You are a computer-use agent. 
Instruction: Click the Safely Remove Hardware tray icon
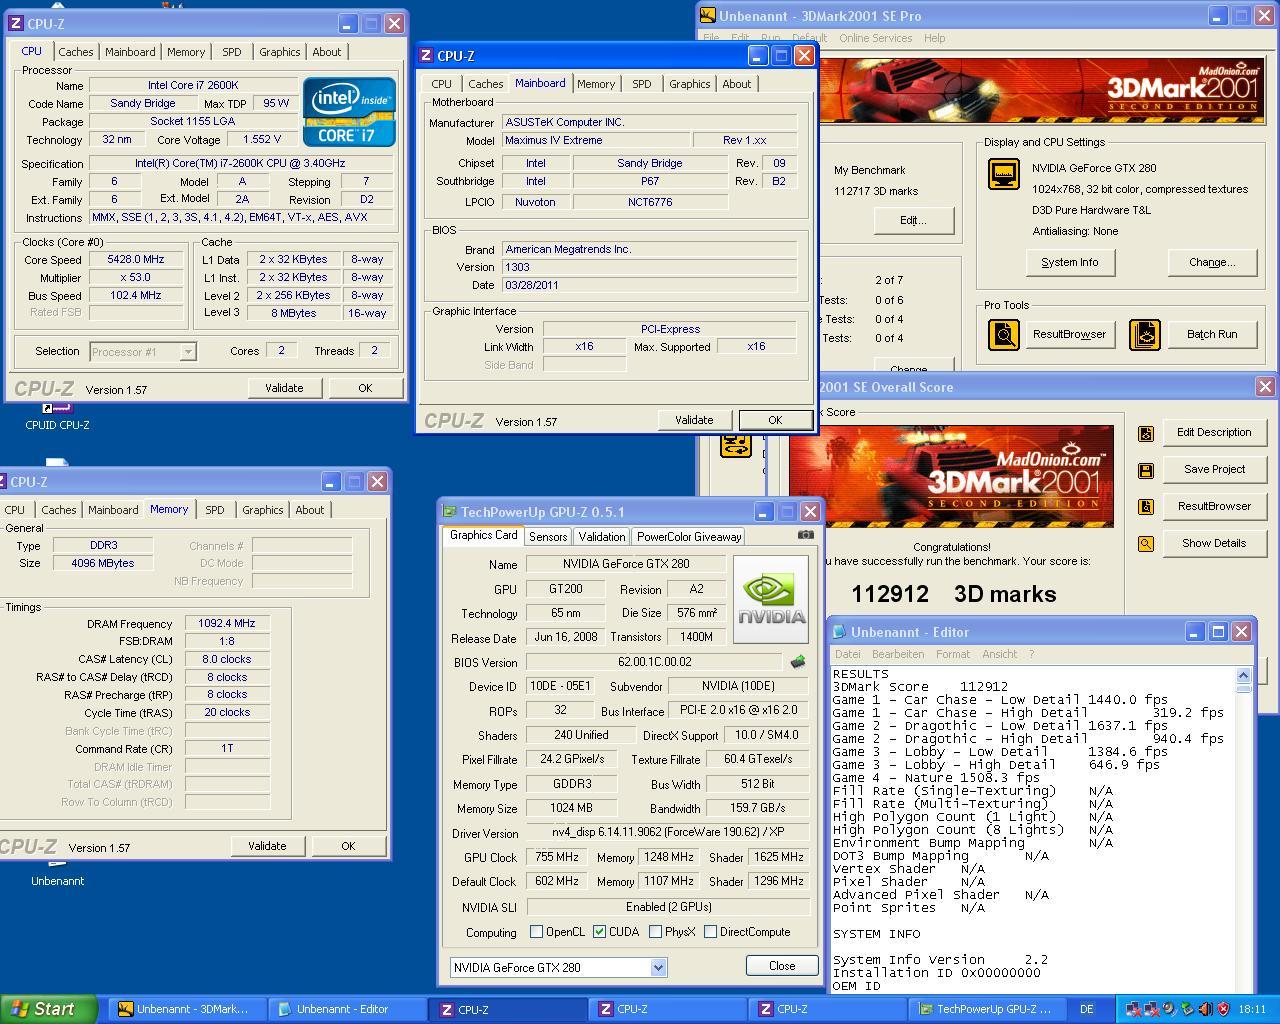click(1187, 1009)
